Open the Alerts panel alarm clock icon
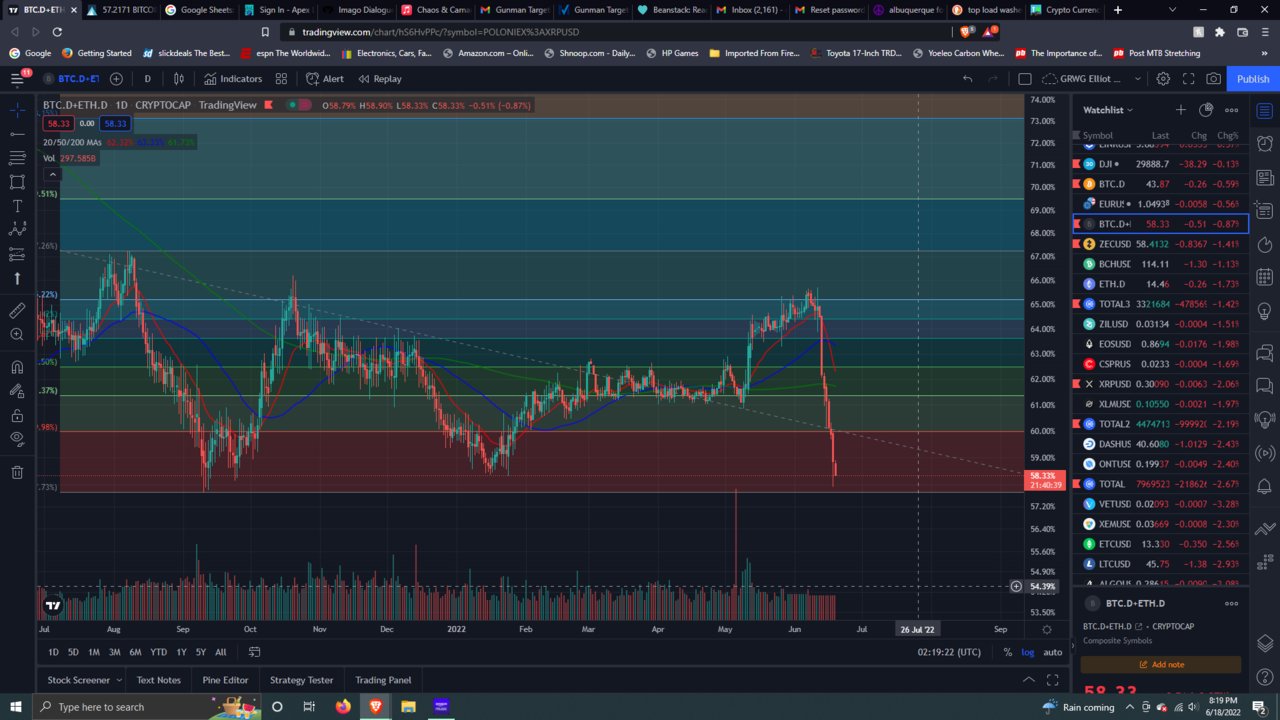The height and width of the screenshot is (720, 1280). pos(1265,143)
